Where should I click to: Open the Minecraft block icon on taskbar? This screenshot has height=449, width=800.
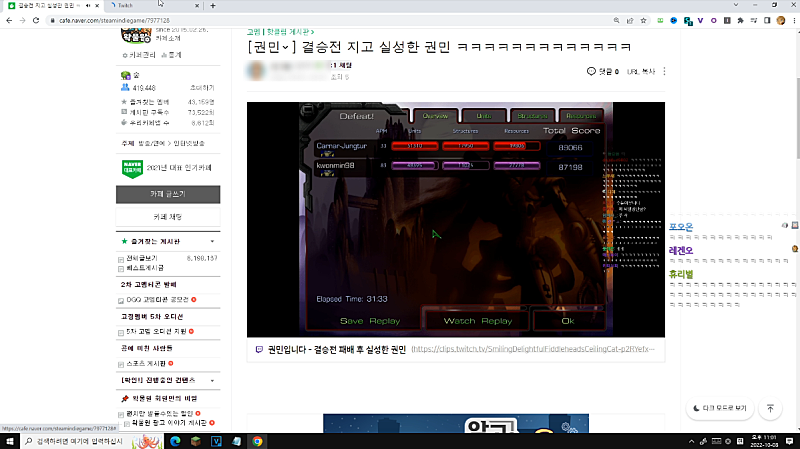pyautogui.click(x=195, y=441)
